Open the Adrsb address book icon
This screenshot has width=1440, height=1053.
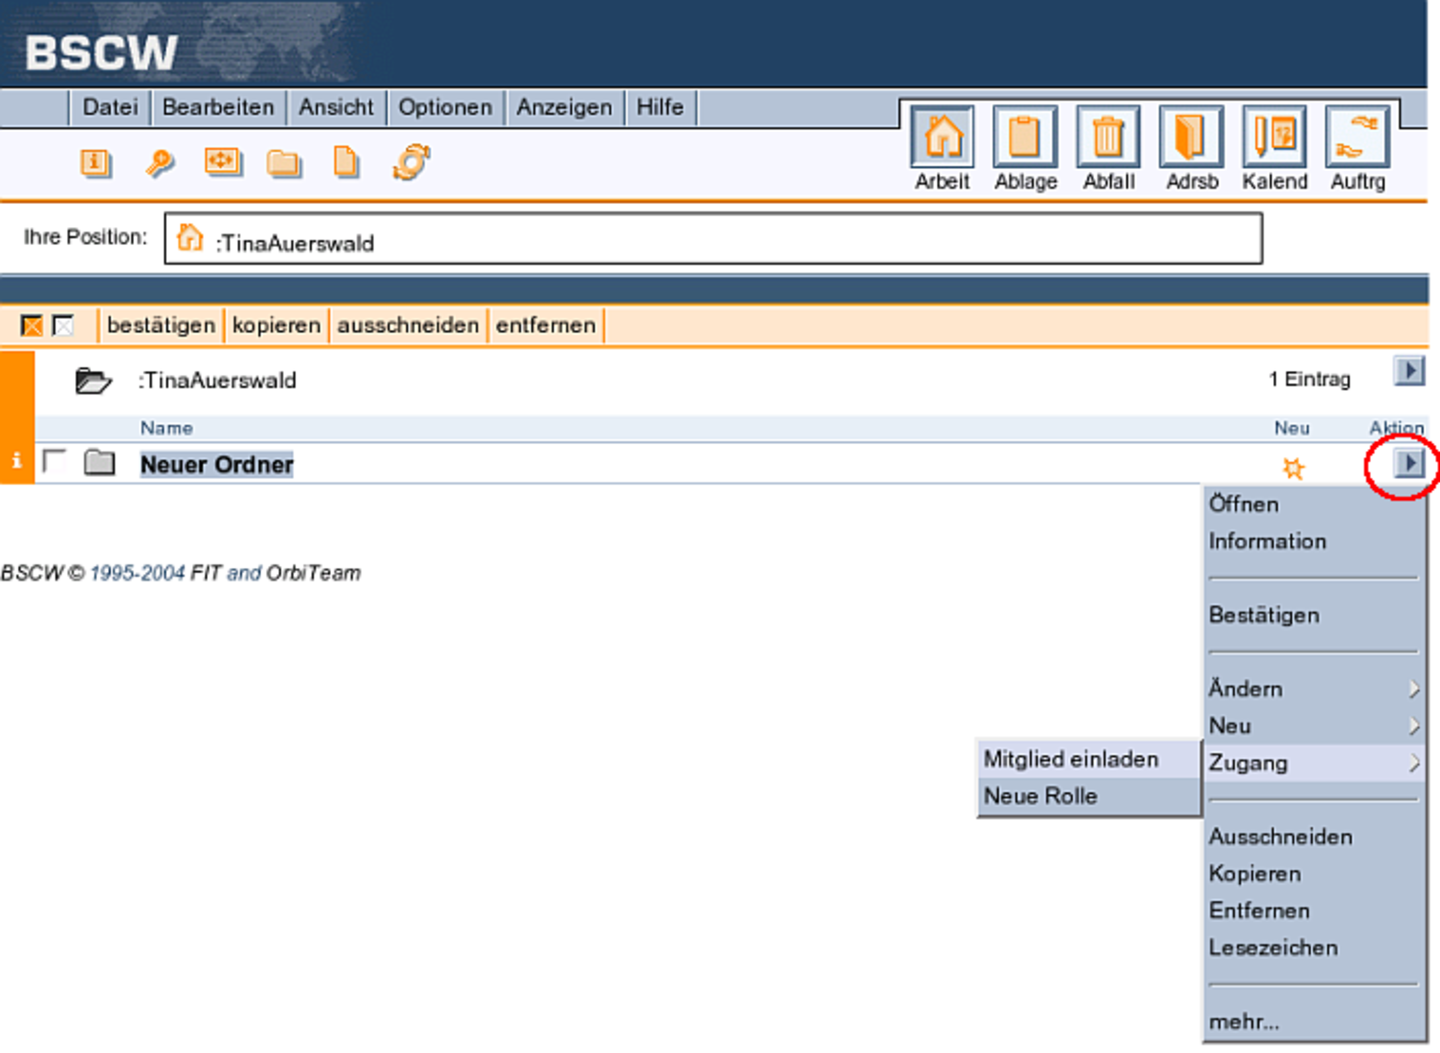point(1191,138)
